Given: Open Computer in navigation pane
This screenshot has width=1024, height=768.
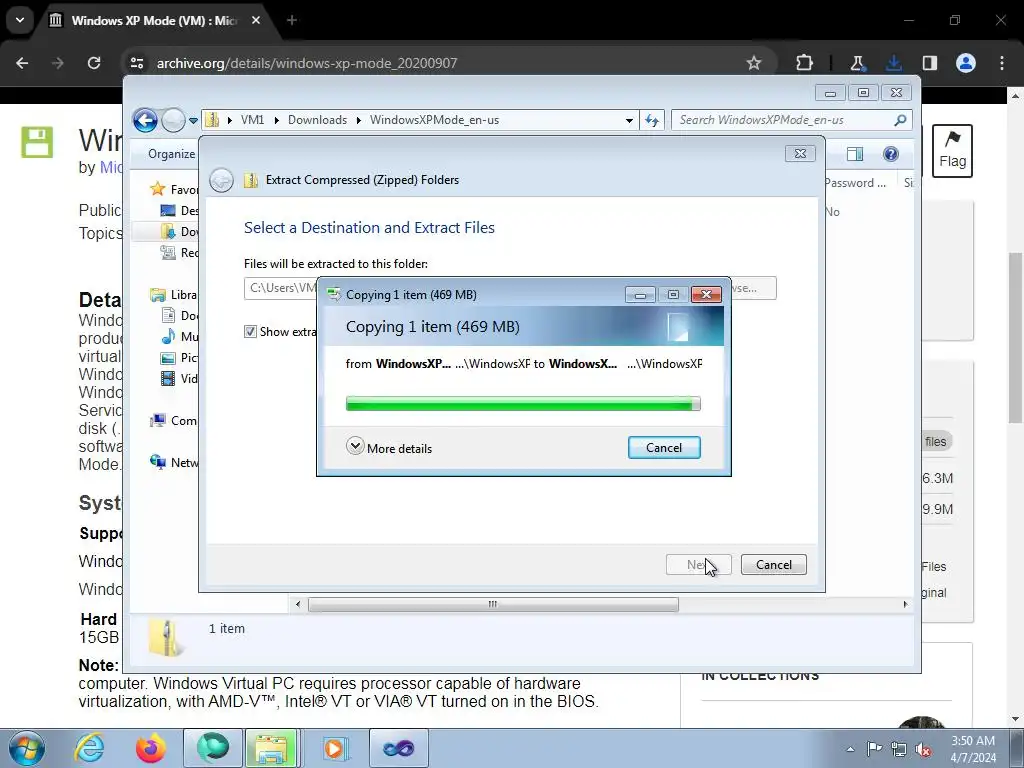Looking at the screenshot, I should pos(174,421).
